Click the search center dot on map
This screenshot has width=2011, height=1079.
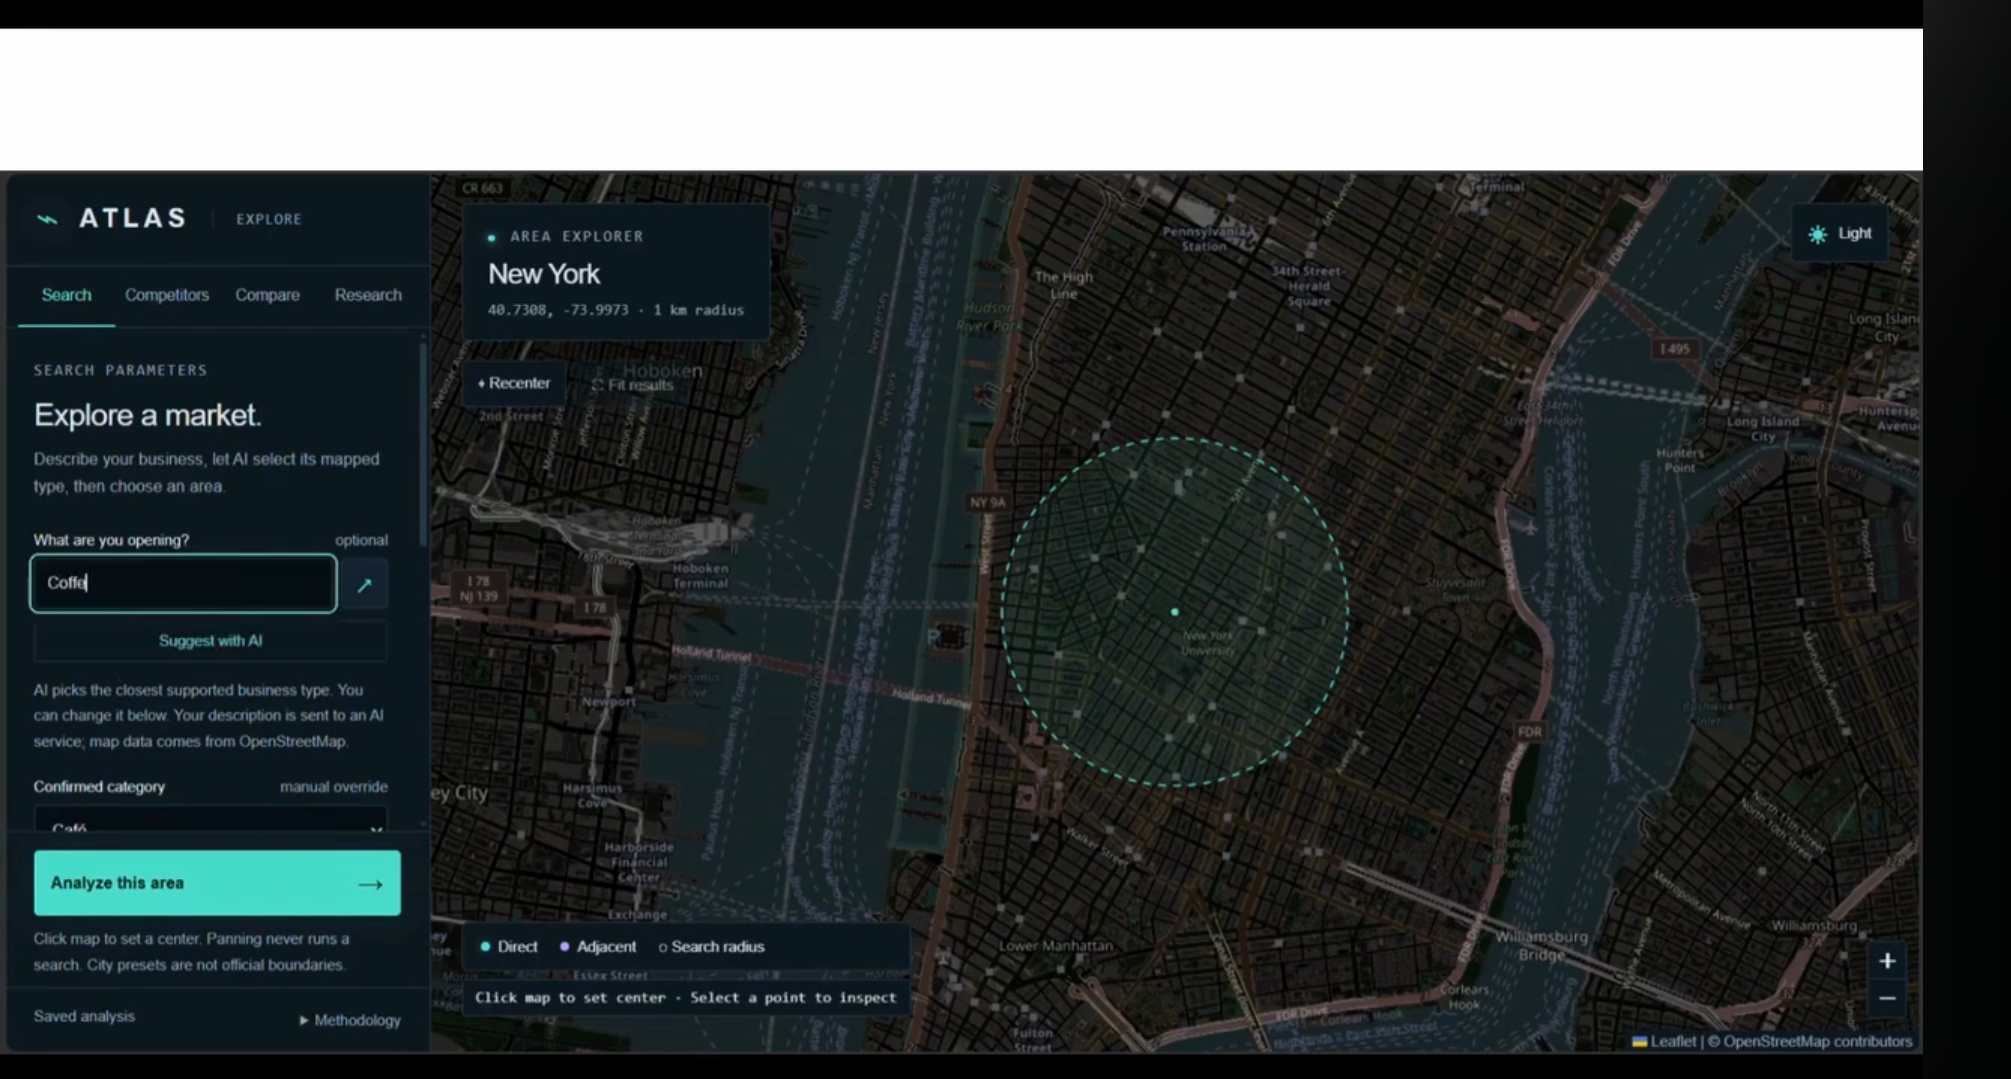pos(1175,612)
